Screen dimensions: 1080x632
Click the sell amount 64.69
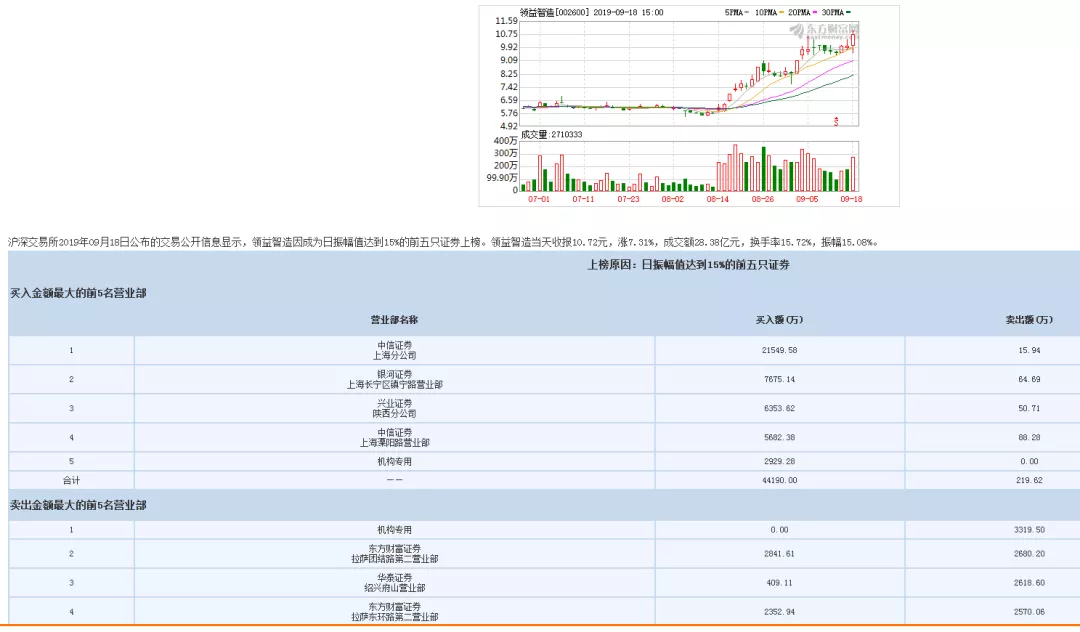coord(1029,379)
